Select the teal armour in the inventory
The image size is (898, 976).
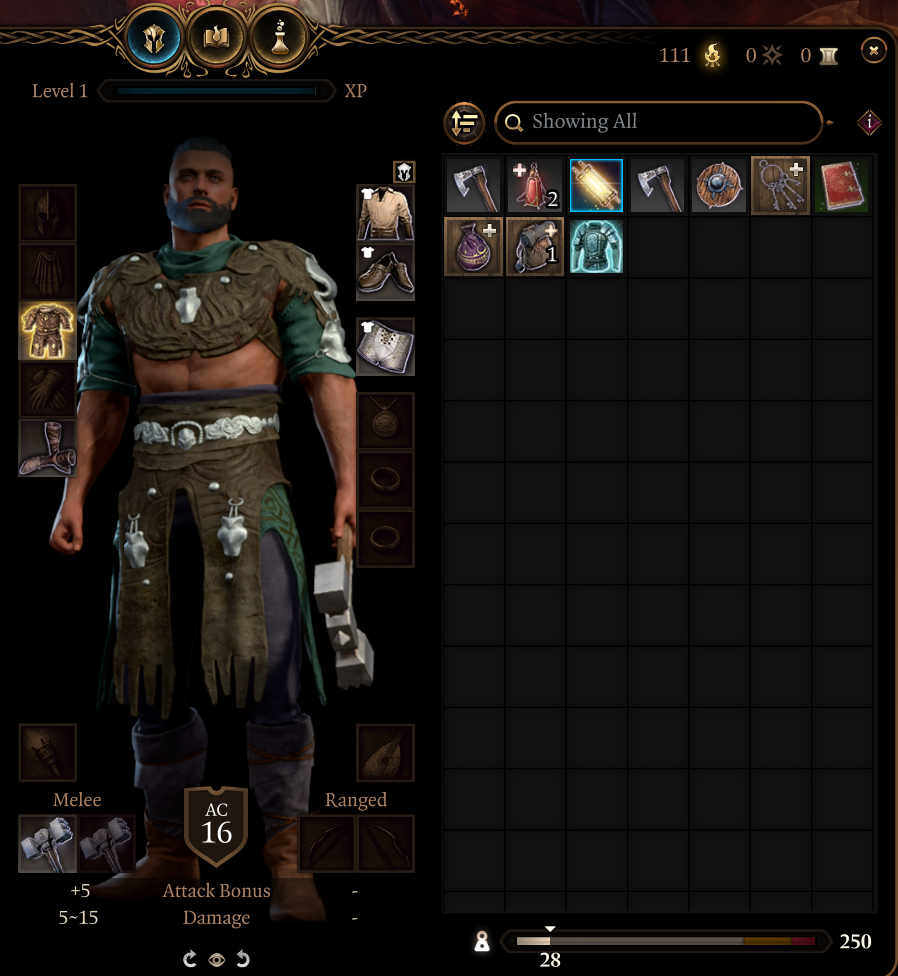pyautogui.click(x=596, y=246)
